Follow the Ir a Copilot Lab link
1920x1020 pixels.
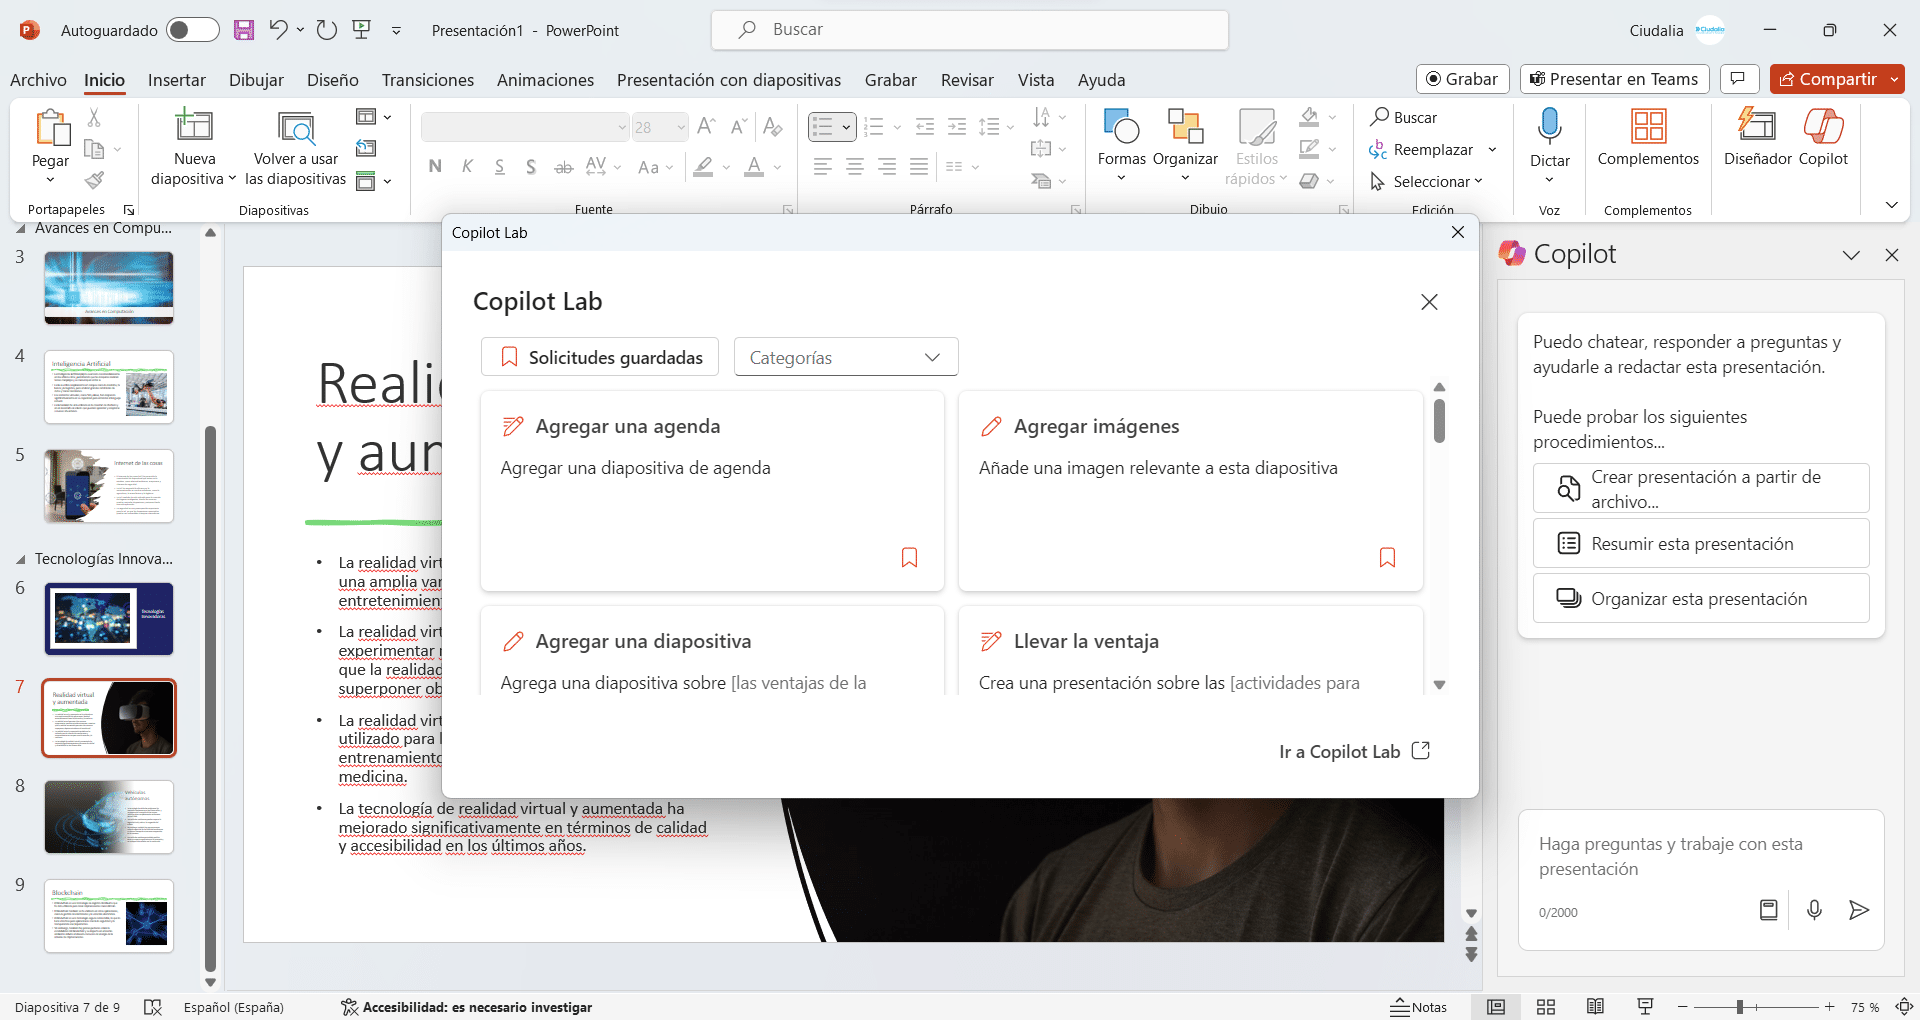point(1354,752)
